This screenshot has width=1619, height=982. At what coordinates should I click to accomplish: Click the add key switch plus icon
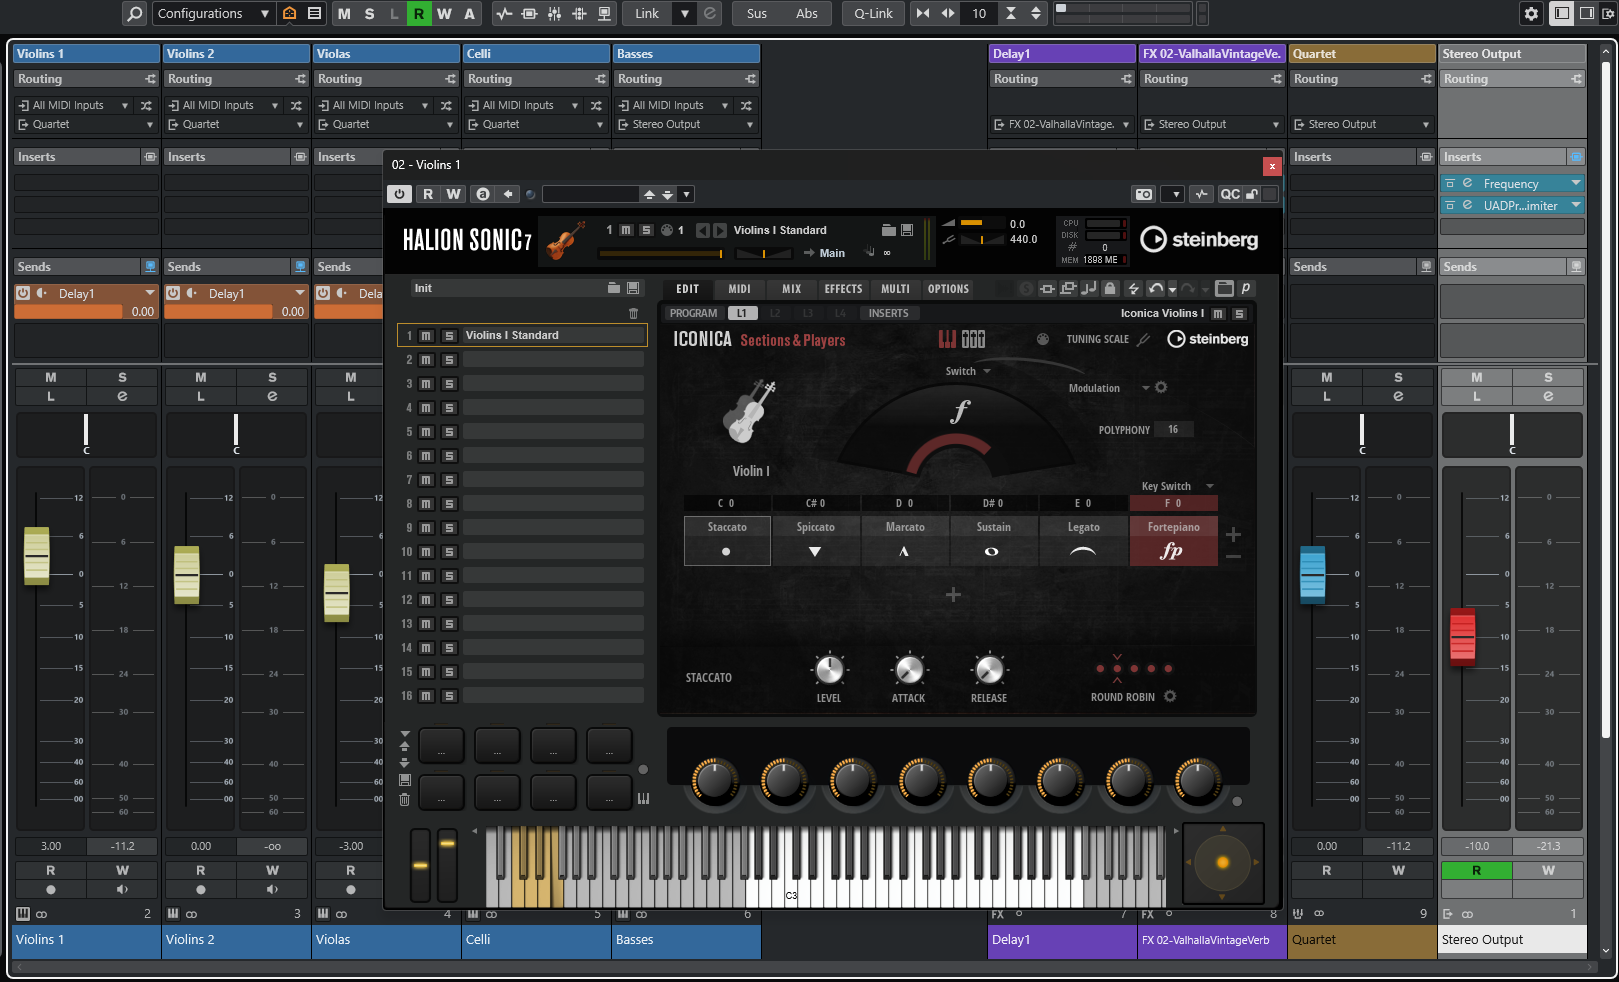[1234, 534]
